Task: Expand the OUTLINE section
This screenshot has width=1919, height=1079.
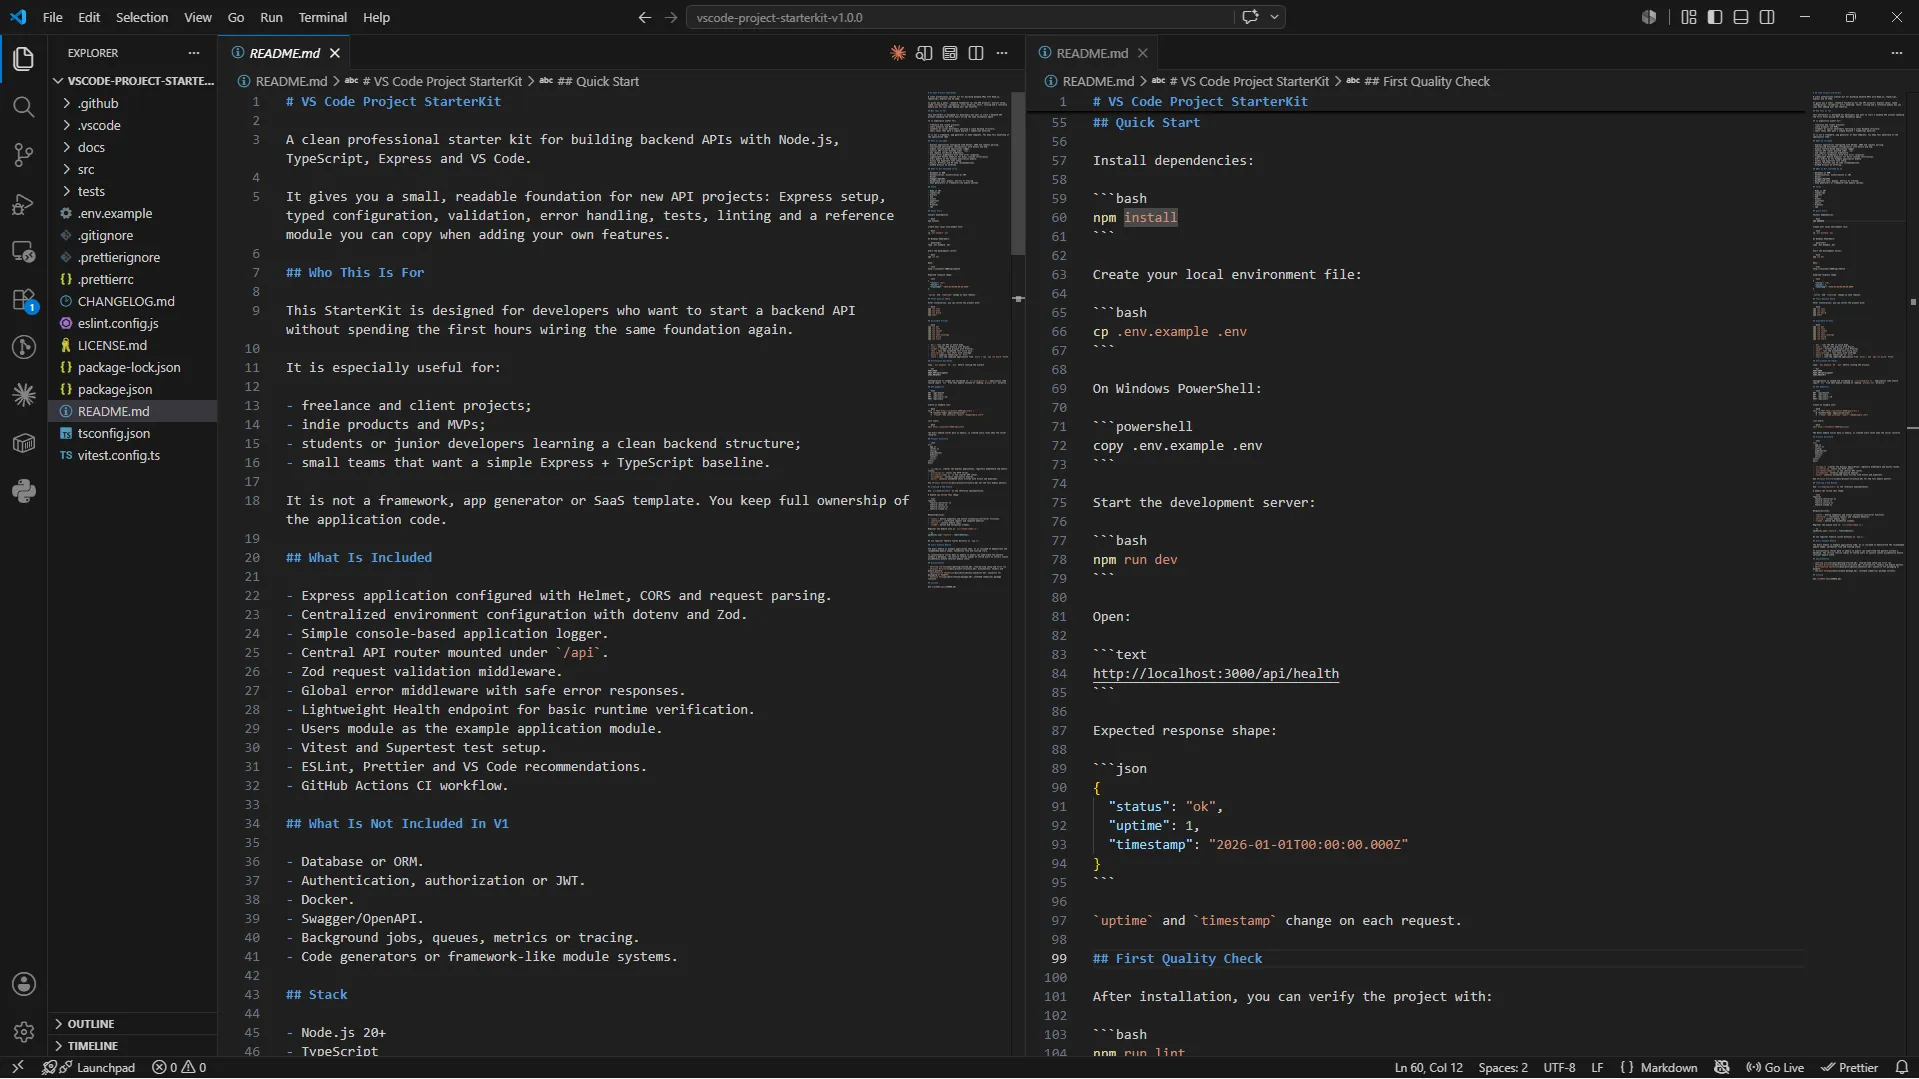Action: (133, 1024)
